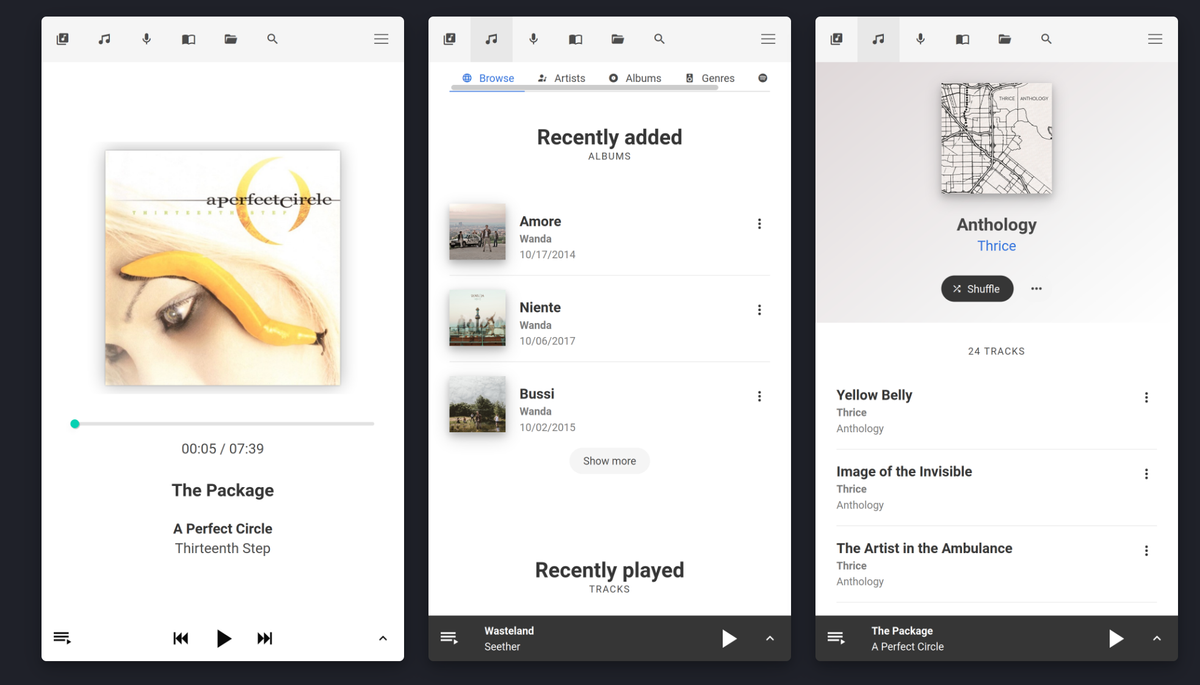Open now-playing icon in left panel toolbar
This screenshot has height=685, width=1200.
(62, 39)
